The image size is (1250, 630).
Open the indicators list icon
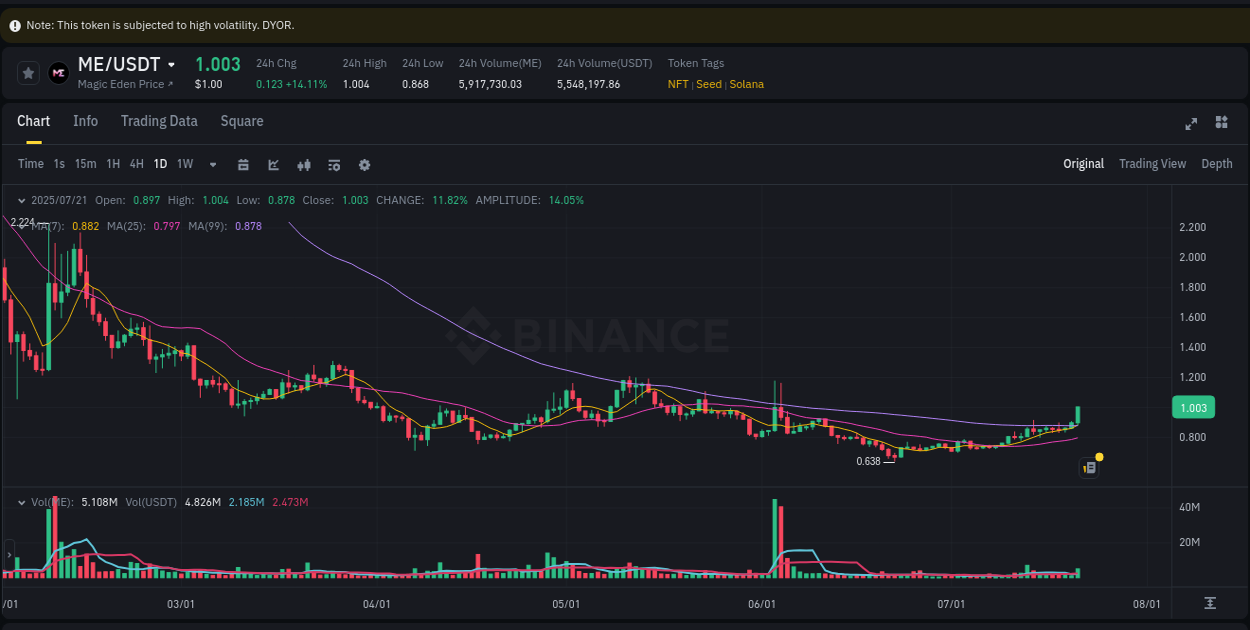point(334,164)
